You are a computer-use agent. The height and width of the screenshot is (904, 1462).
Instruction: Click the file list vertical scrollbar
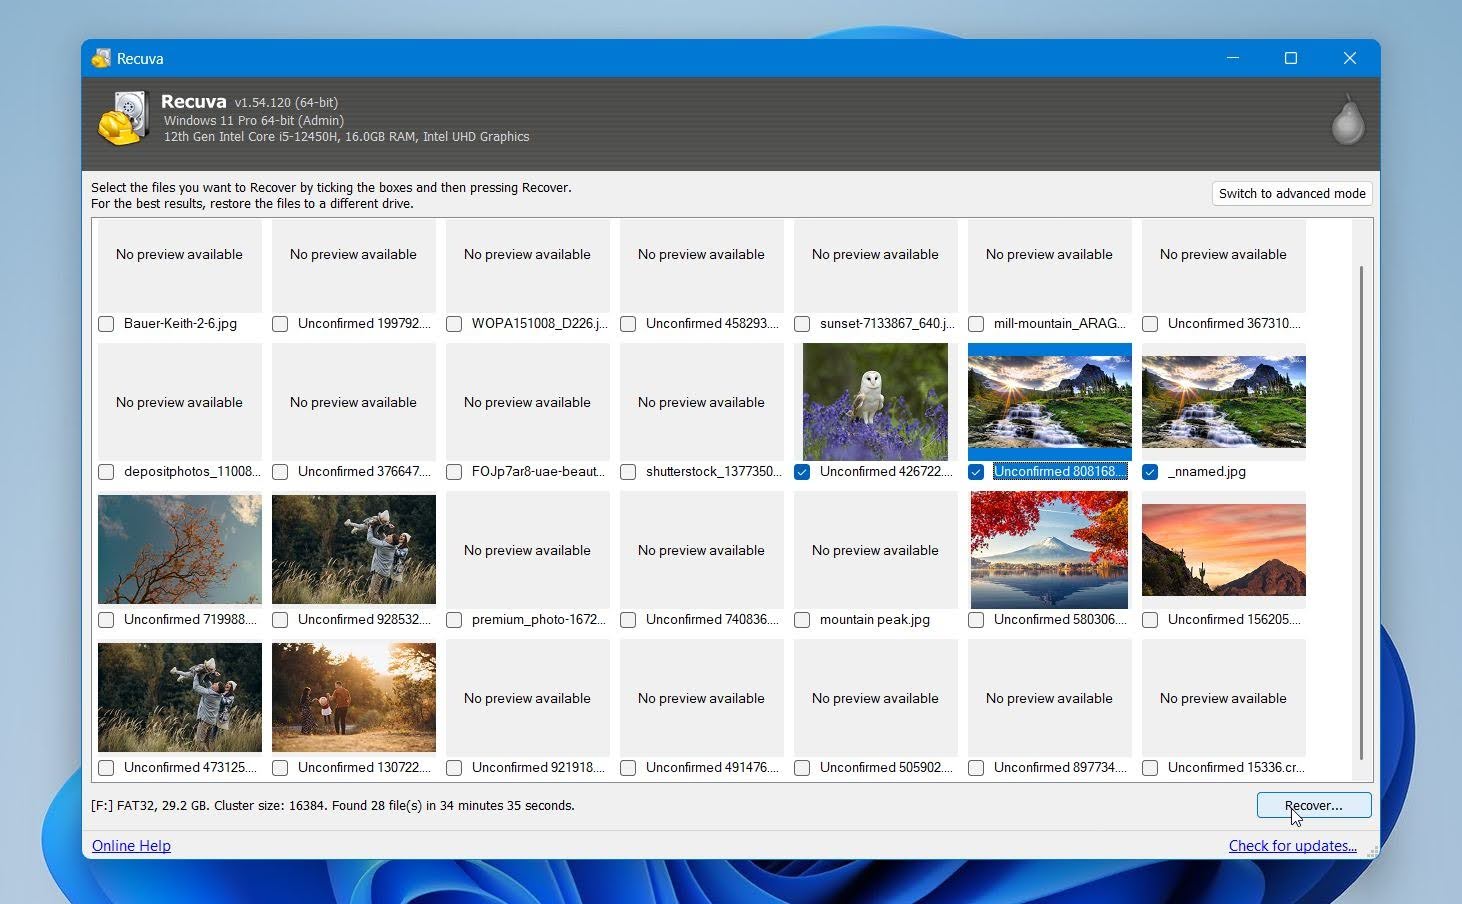1361,512
